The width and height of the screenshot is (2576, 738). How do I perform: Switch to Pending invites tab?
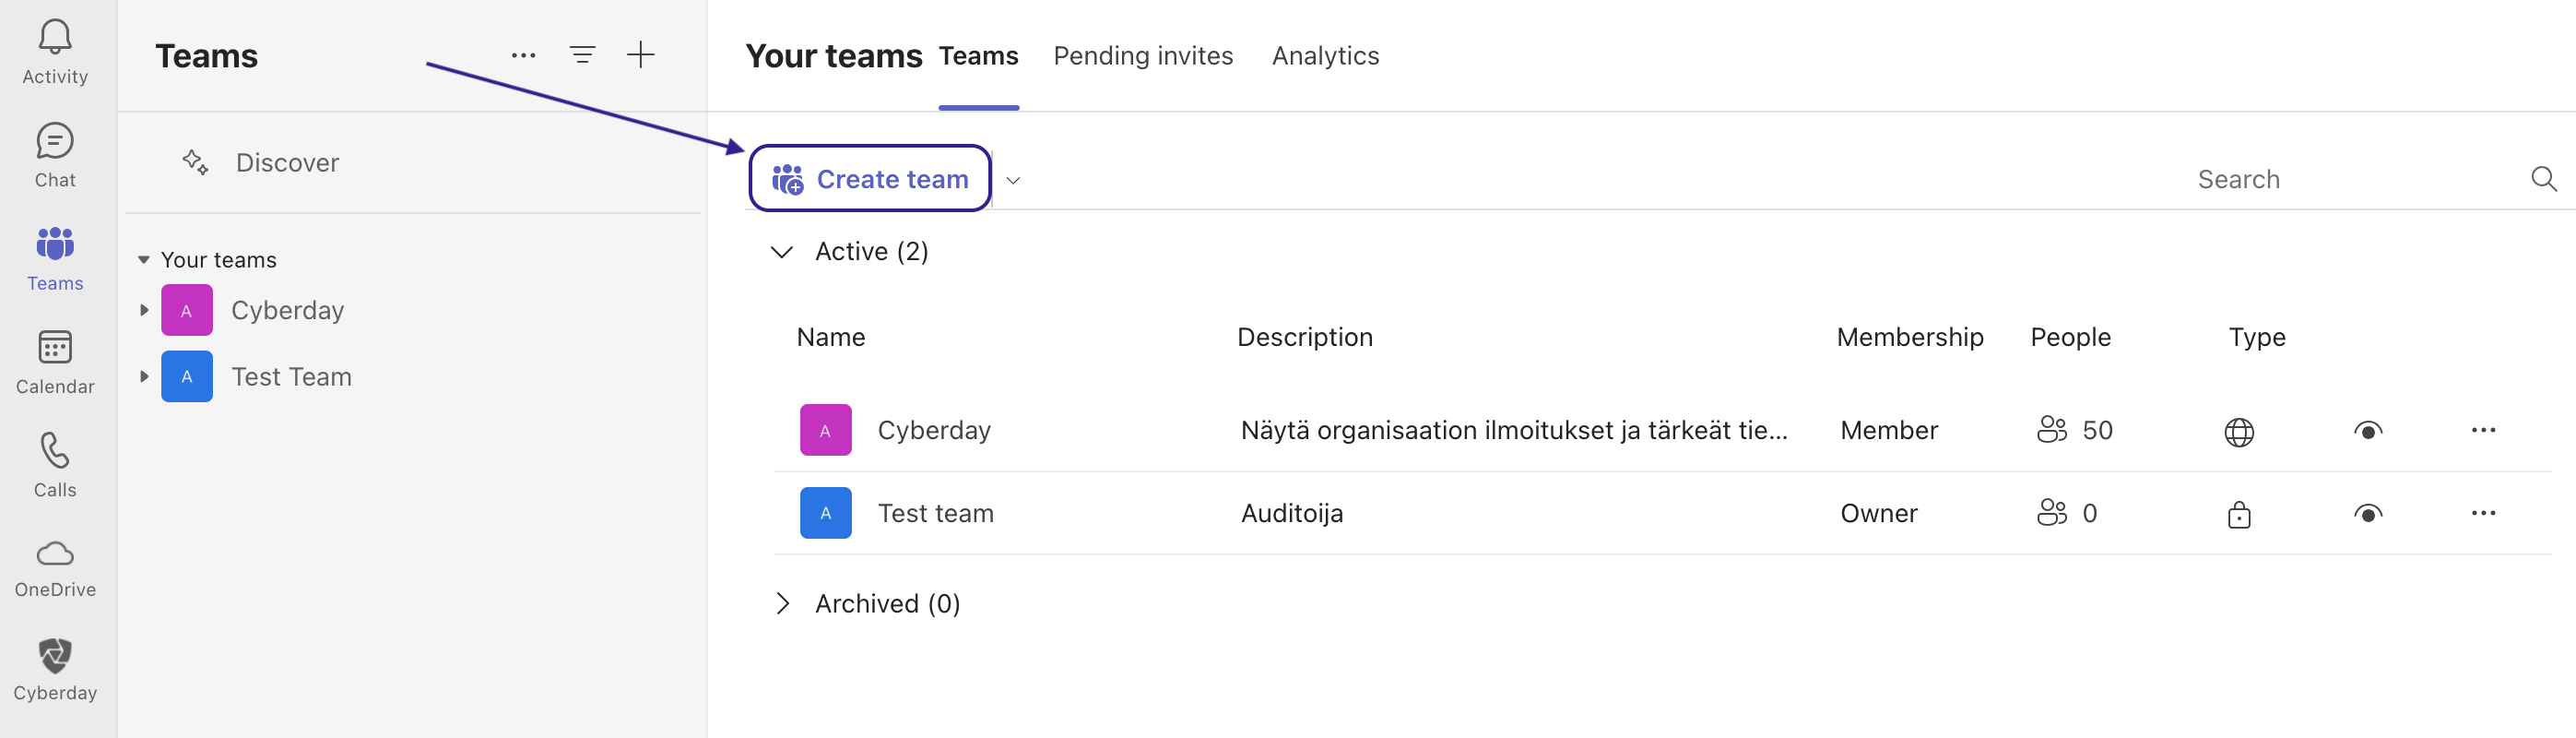[1143, 56]
